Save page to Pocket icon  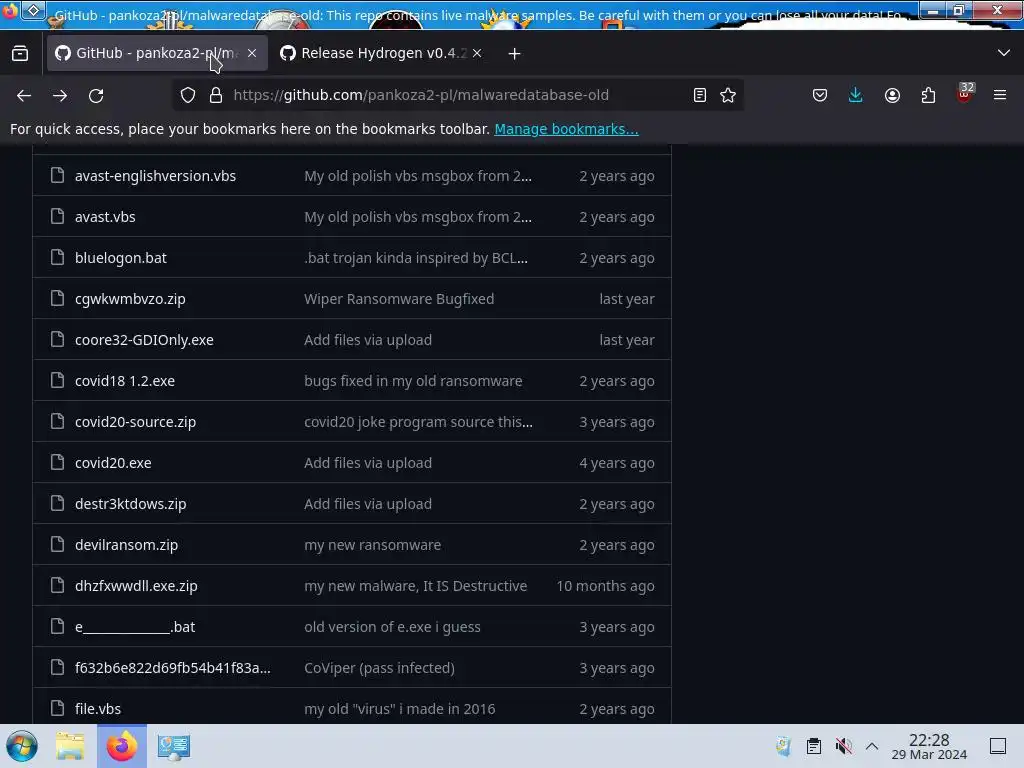tap(820, 95)
